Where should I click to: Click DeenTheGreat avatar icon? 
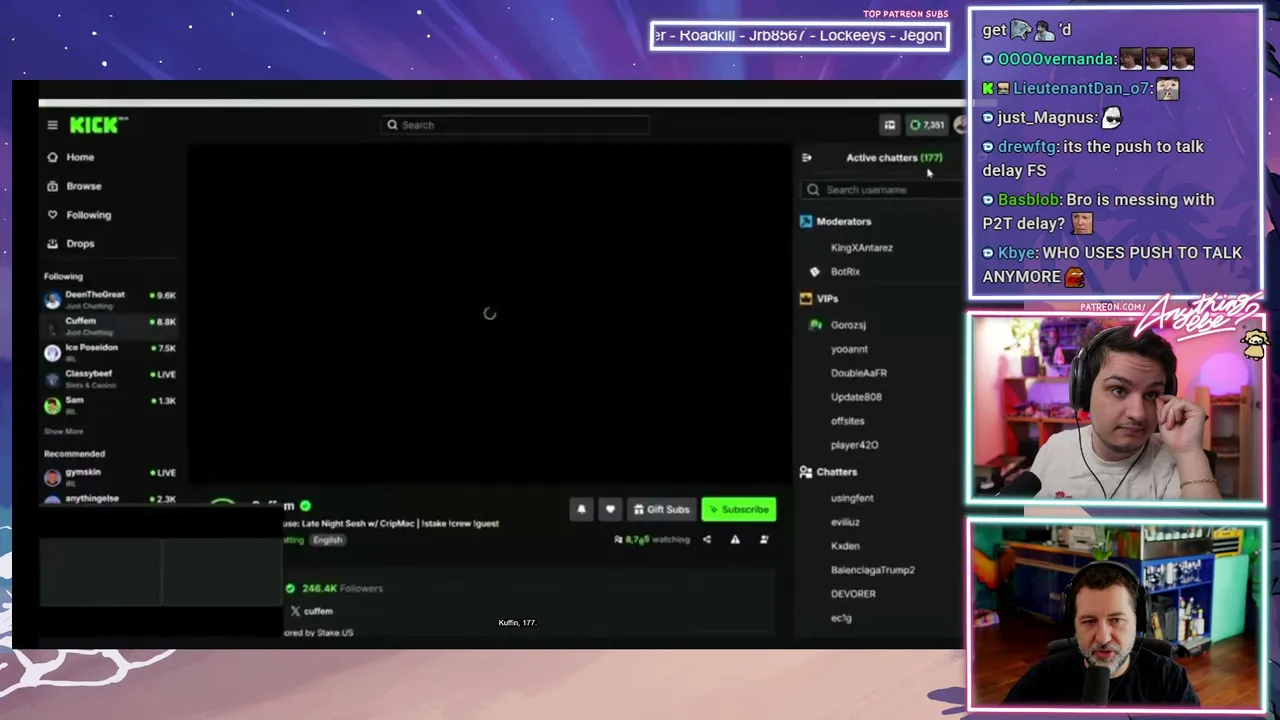click(x=52, y=300)
